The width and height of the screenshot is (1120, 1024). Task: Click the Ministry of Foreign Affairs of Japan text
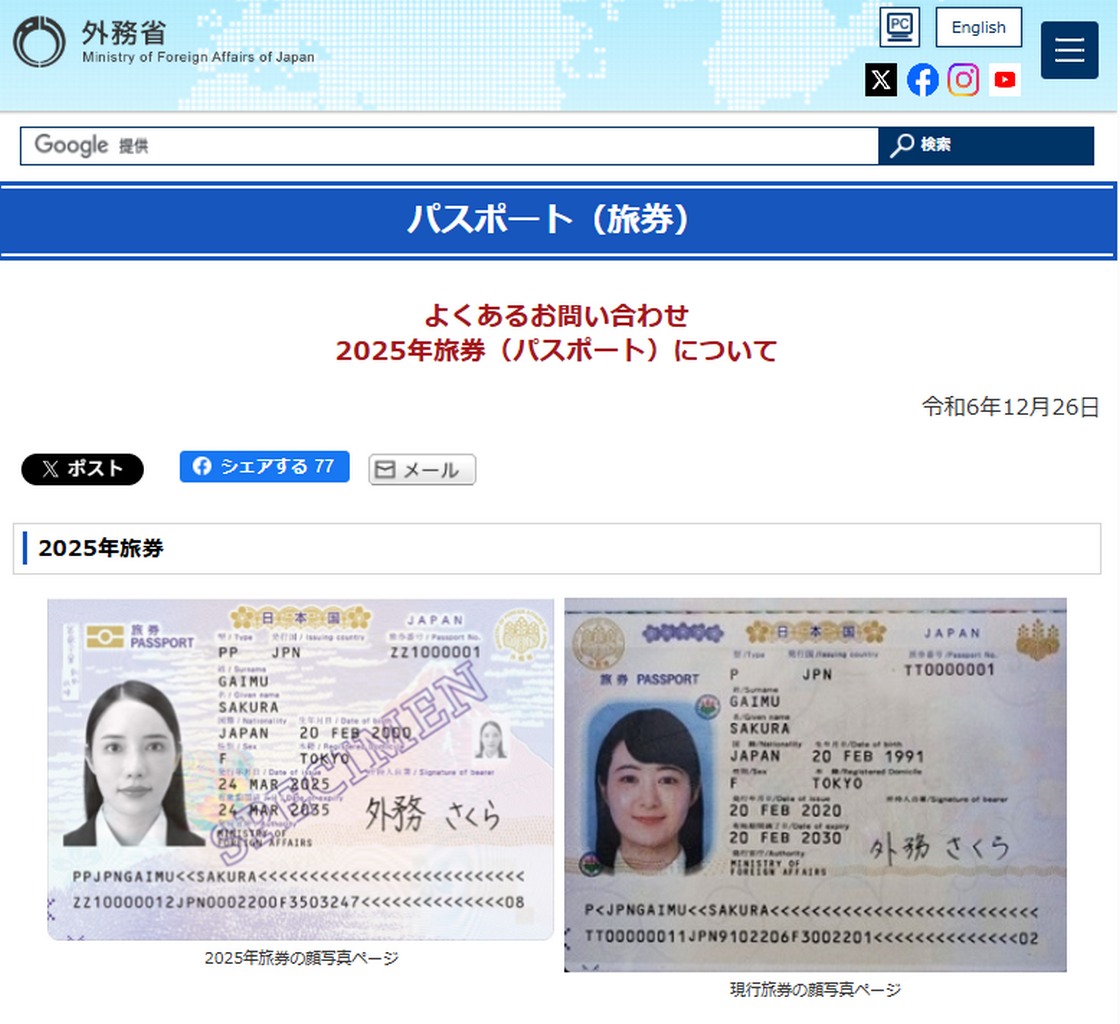[x=198, y=57]
